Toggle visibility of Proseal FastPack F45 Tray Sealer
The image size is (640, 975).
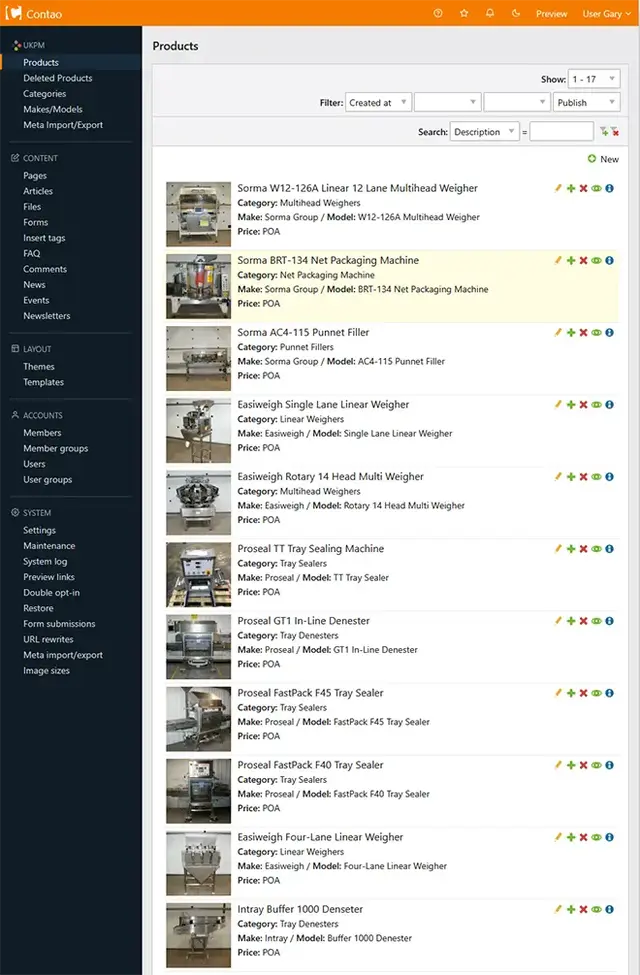point(596,693)
